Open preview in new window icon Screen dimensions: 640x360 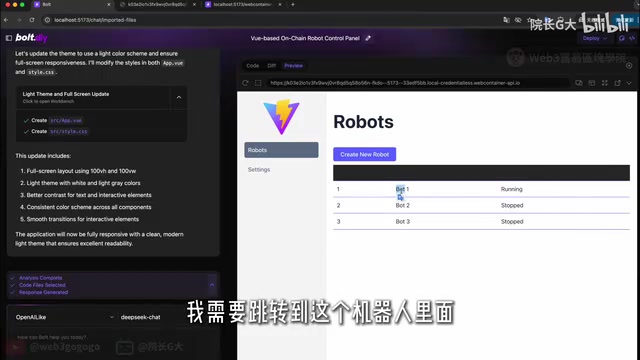(618, 83)
